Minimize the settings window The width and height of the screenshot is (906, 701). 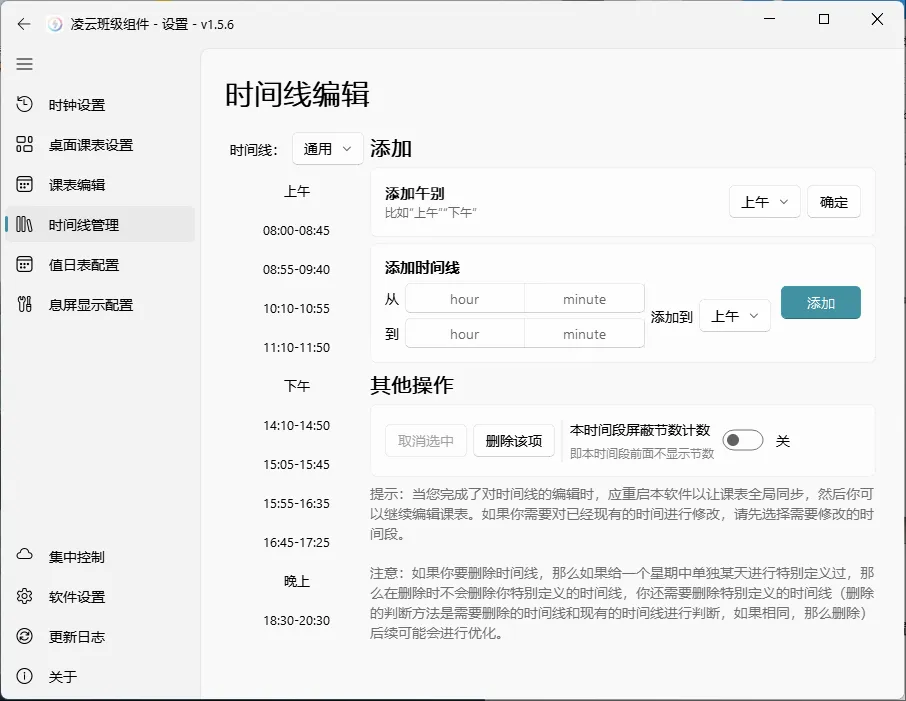[769, 19]
